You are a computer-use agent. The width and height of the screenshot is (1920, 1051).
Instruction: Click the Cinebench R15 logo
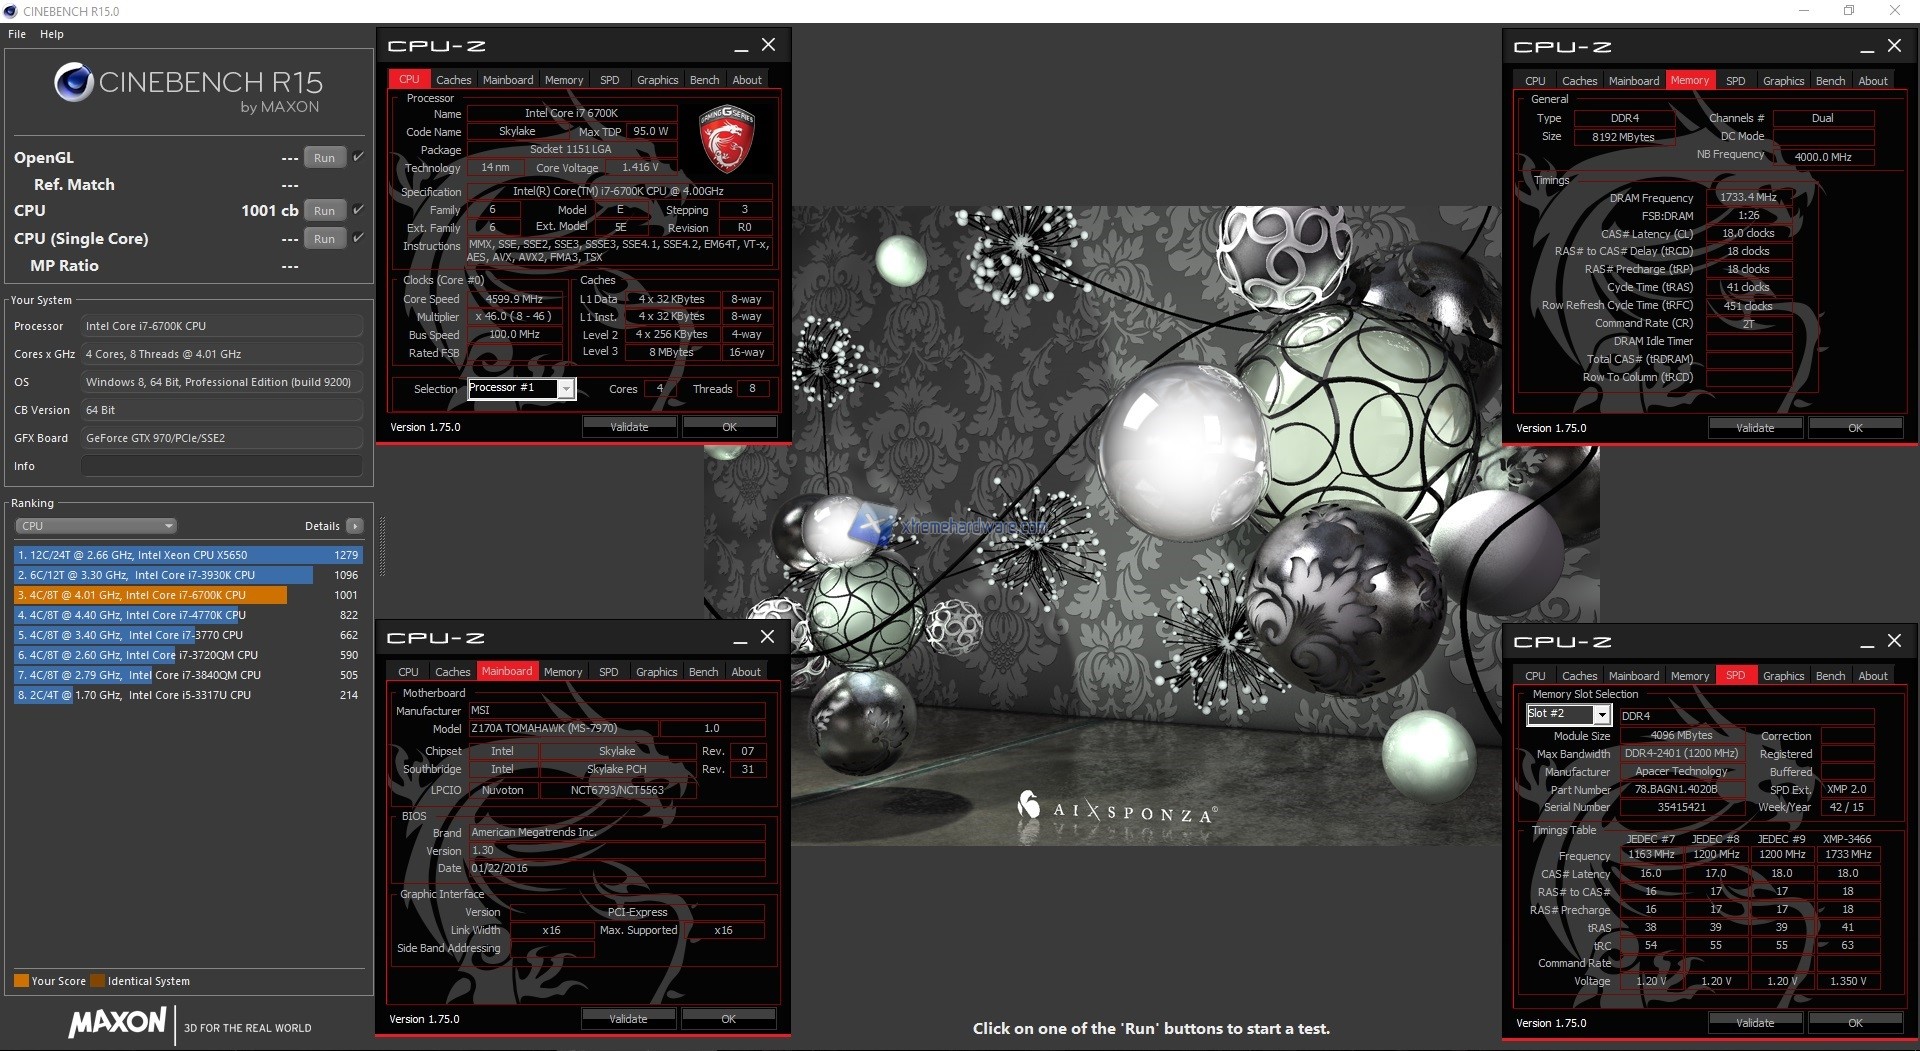(x=74, y=84)
